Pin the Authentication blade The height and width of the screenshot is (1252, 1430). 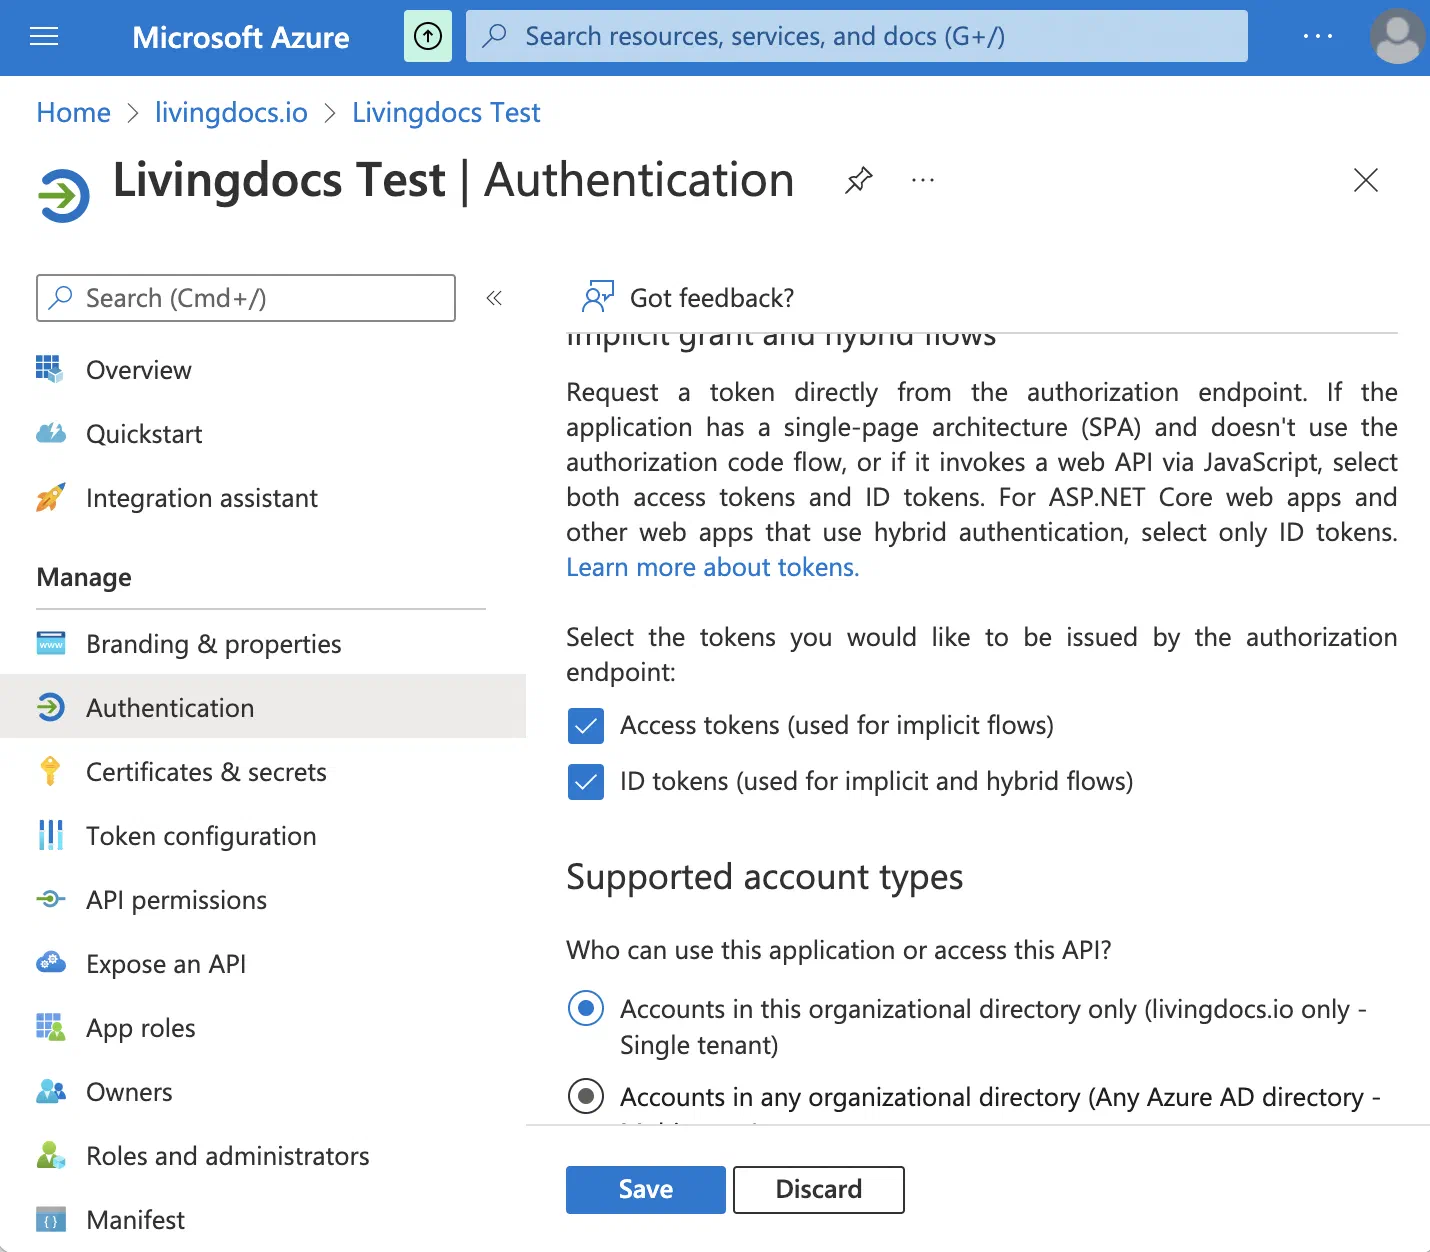coord(858,181)
